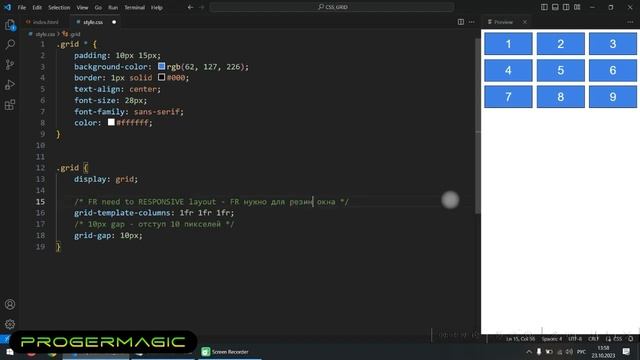Open the Search view in activity bar
Screen dimensions: 640x360
10,44
